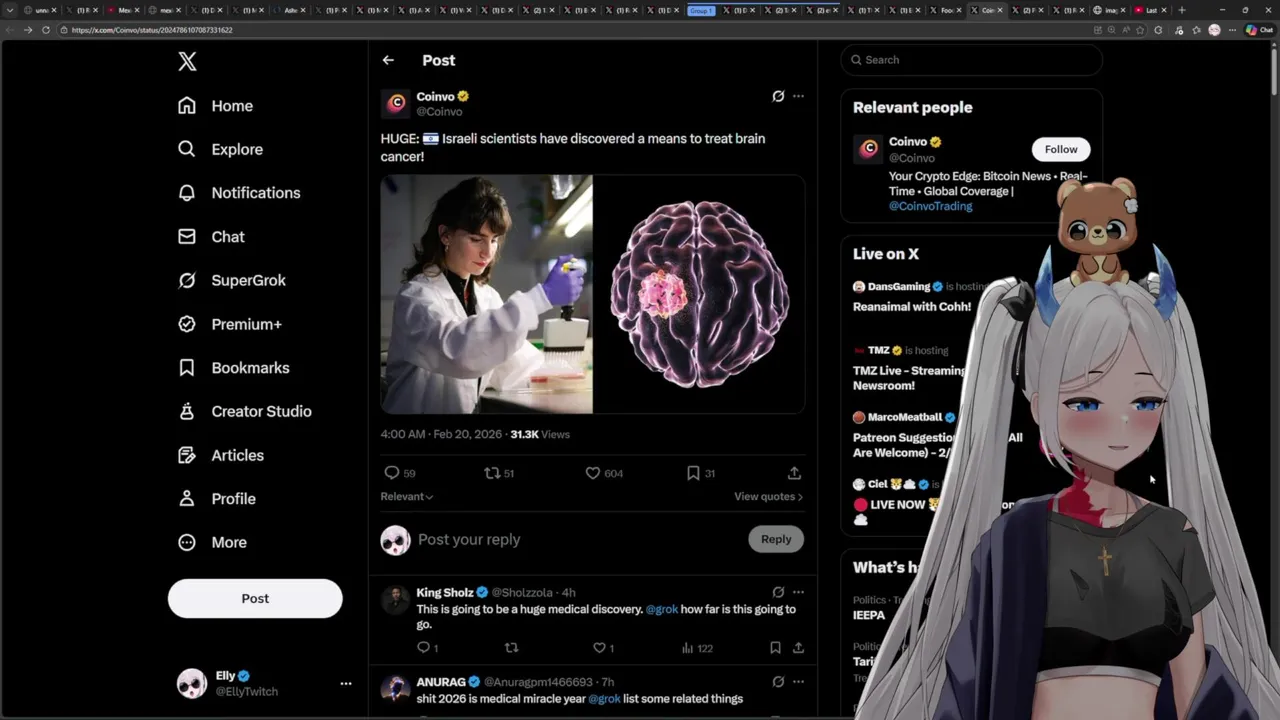
Task: Open the scientist photo in post
Action: click(x=486, y=294)
